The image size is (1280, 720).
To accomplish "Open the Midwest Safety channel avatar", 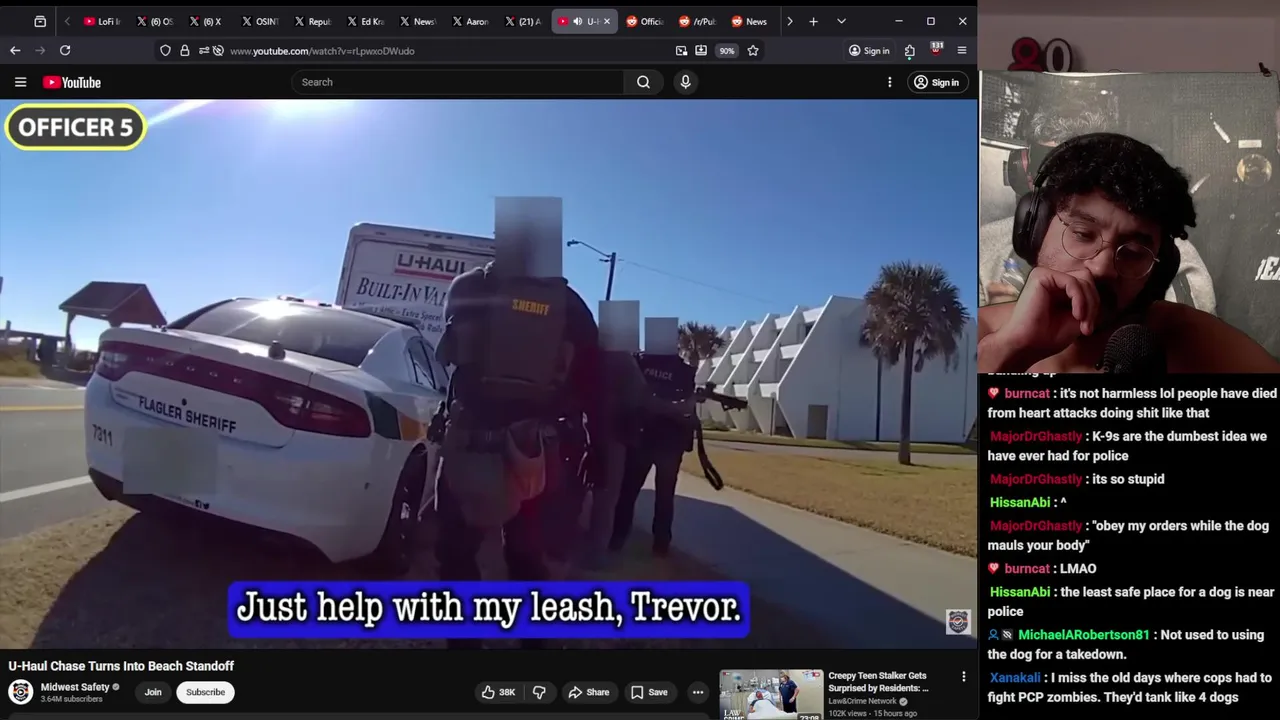I will pyautogui.click(x=20, y=692).
